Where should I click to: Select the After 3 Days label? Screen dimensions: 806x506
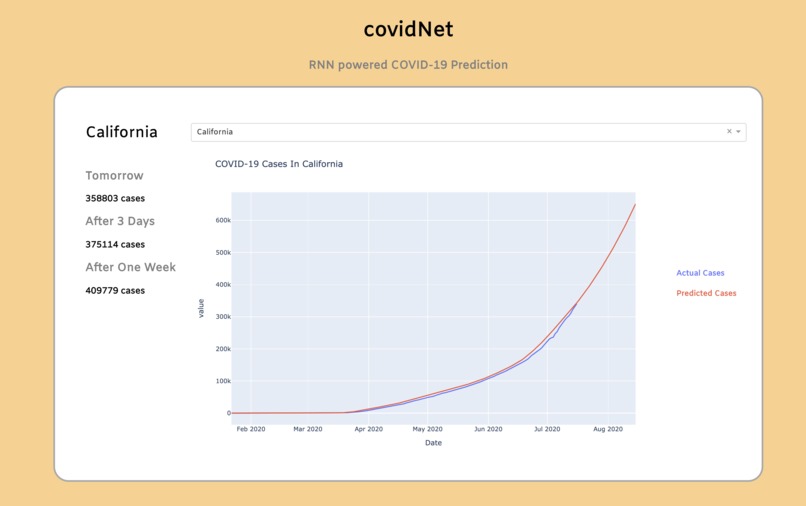click(x=120, y=221)
